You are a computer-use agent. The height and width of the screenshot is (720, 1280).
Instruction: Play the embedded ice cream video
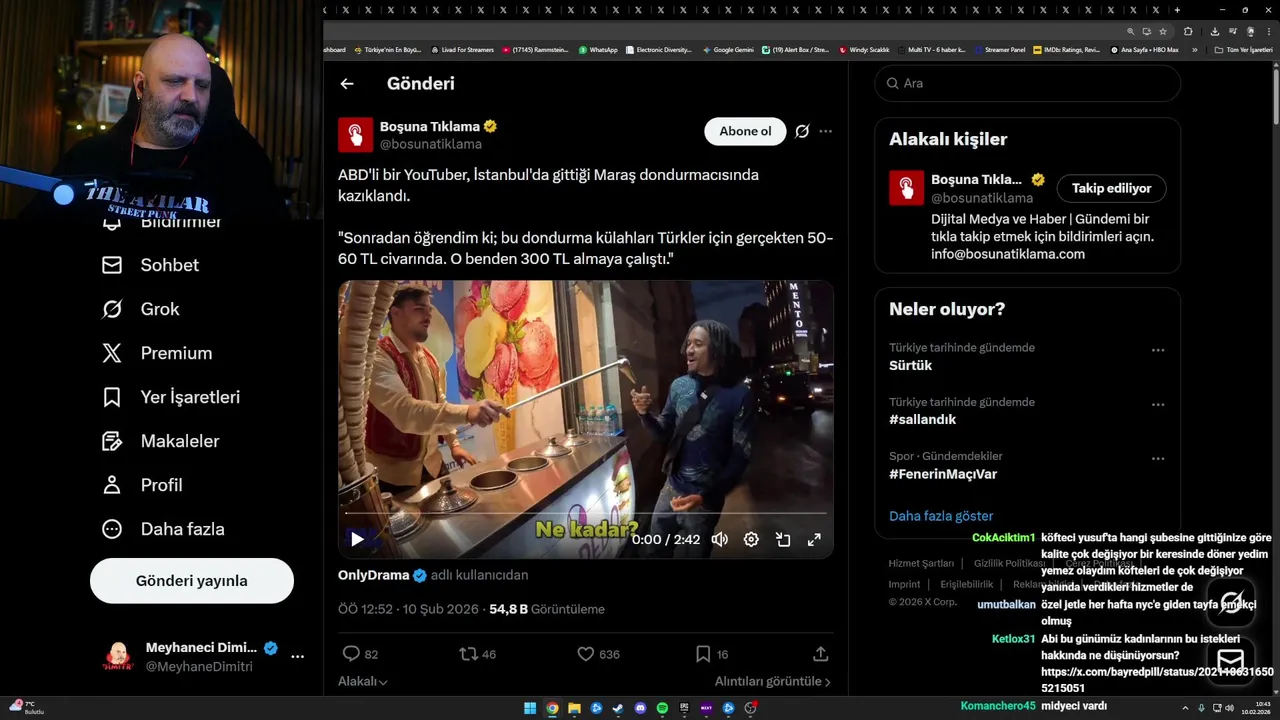pyautogui.click(x=357, y=539)
